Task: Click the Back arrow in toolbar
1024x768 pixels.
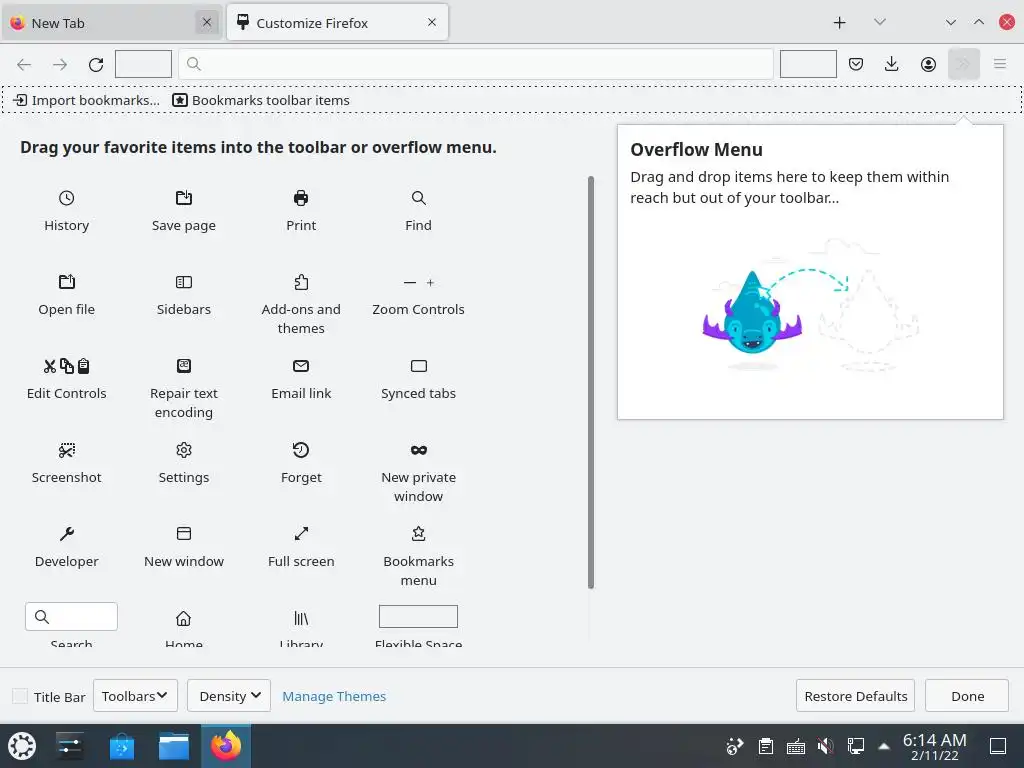Action: pos(24,64)
